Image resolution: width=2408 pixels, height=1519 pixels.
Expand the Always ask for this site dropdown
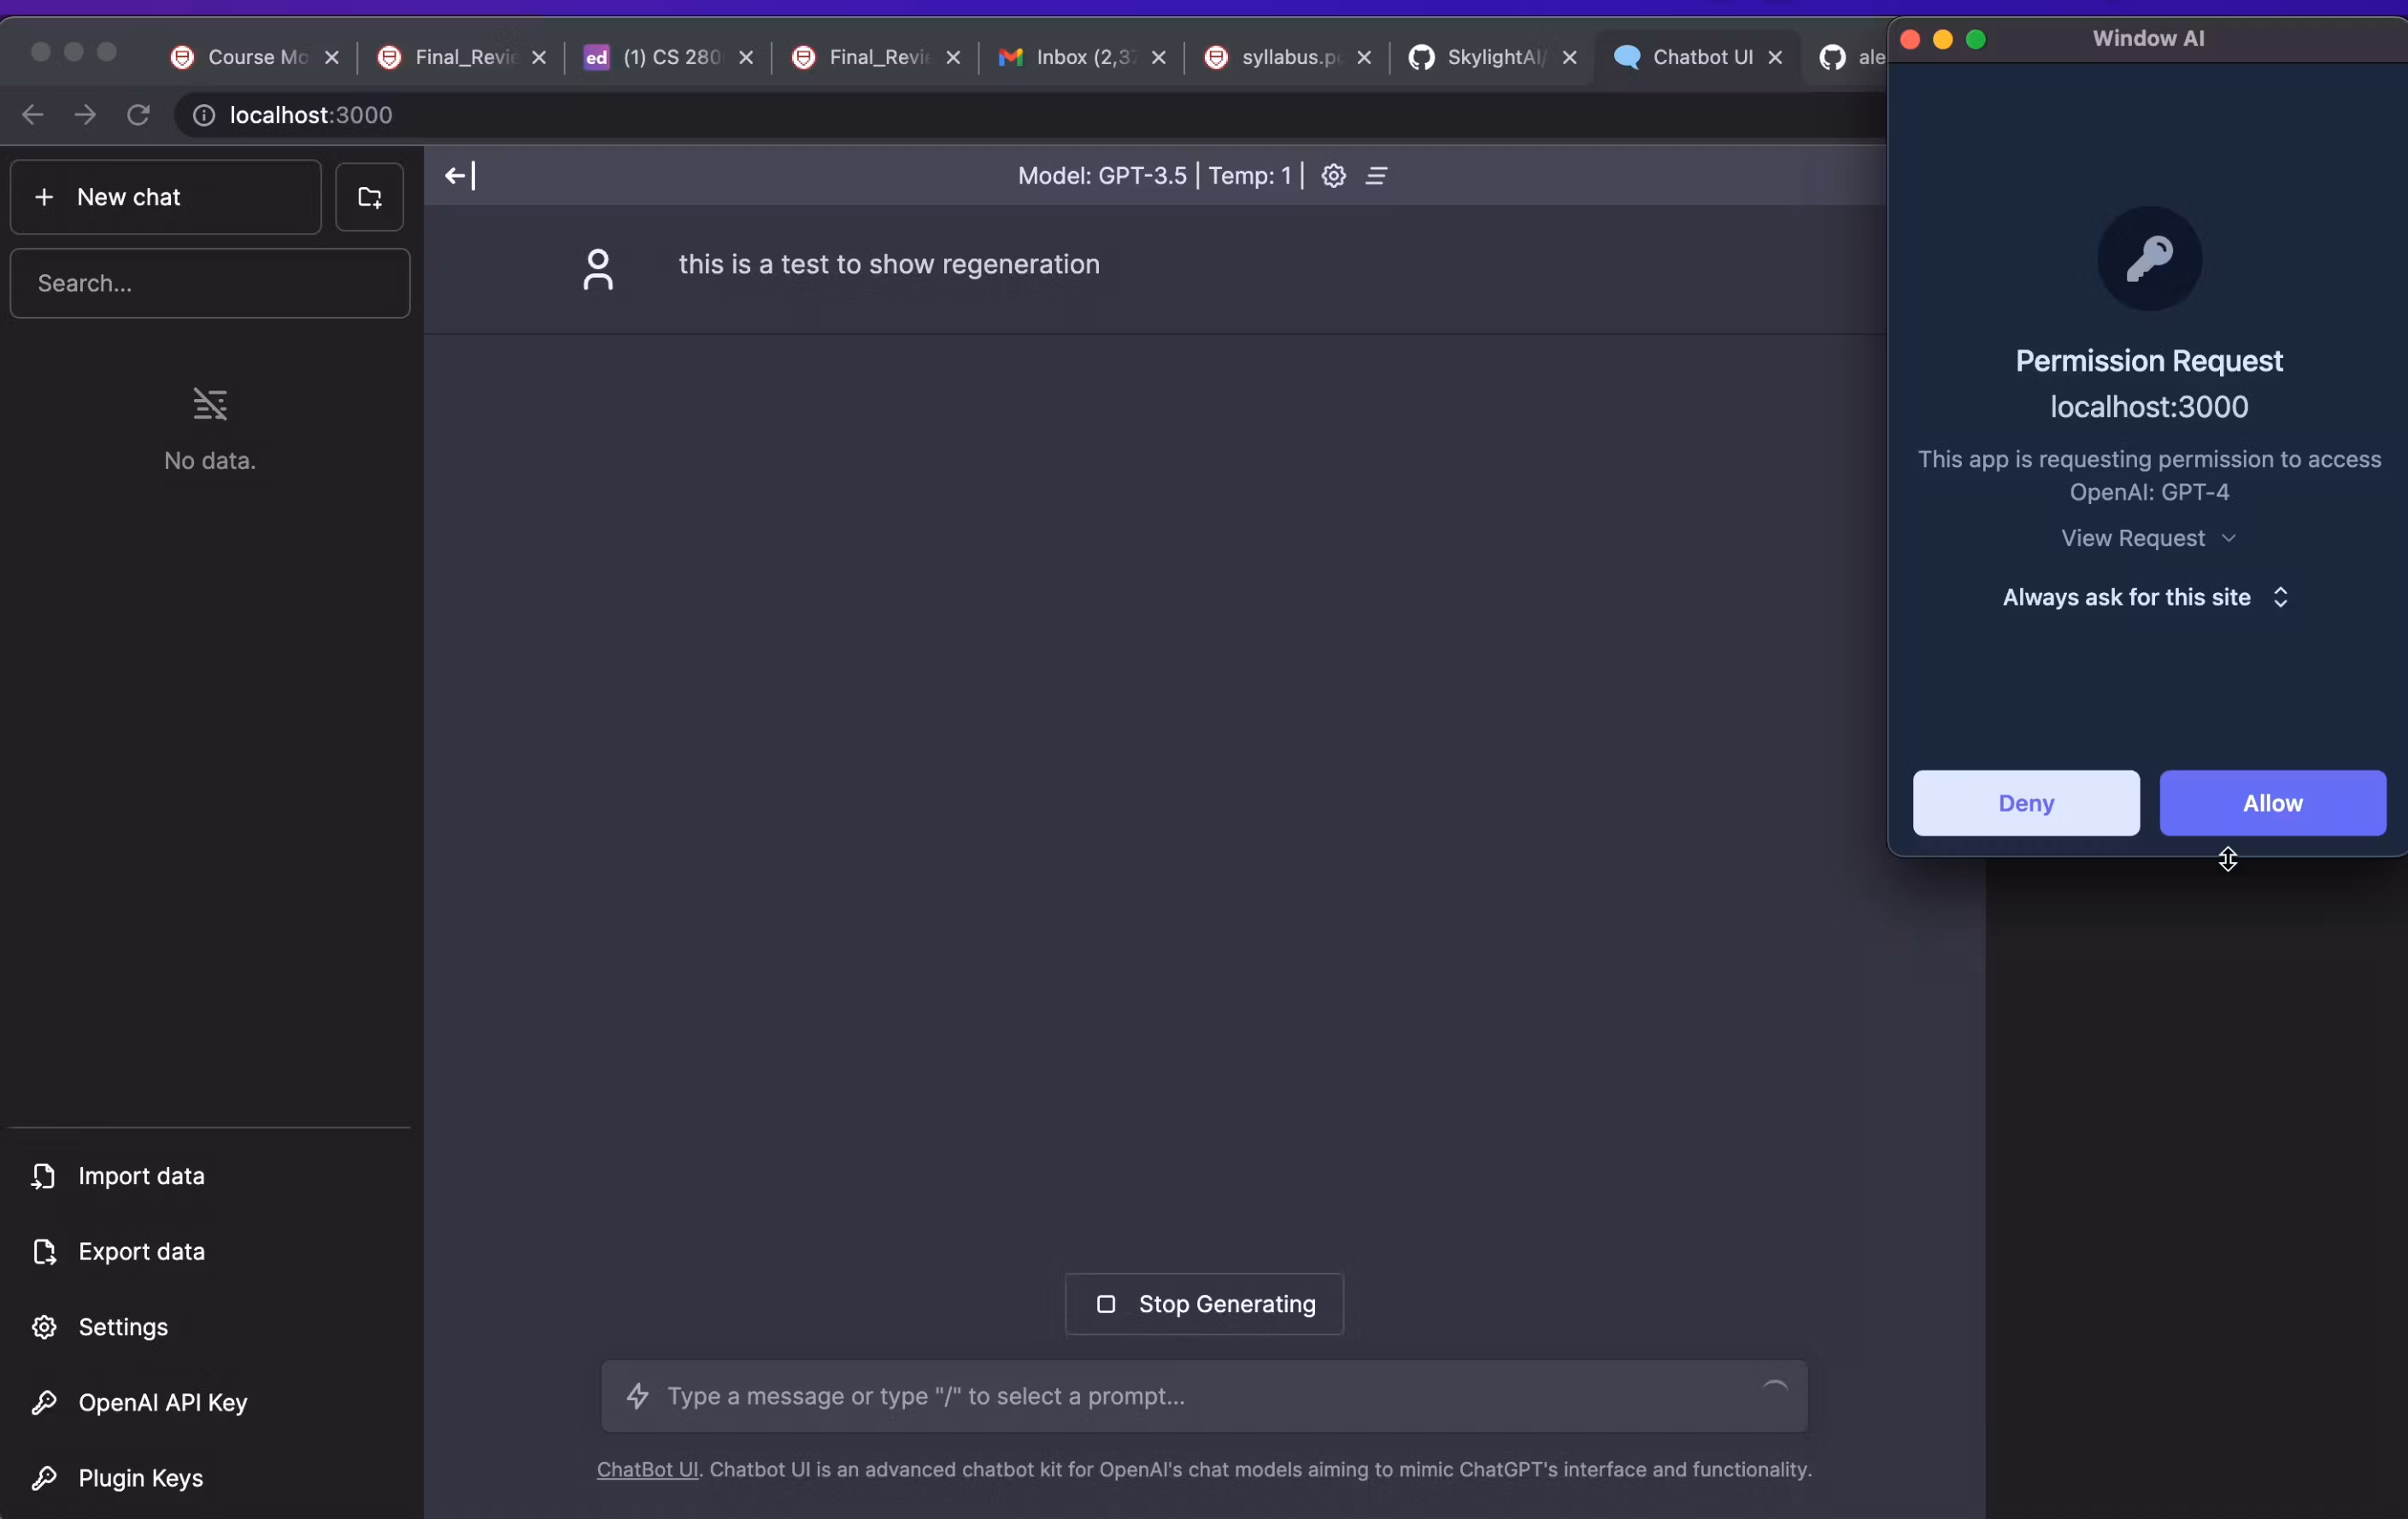pos(2146,597)
